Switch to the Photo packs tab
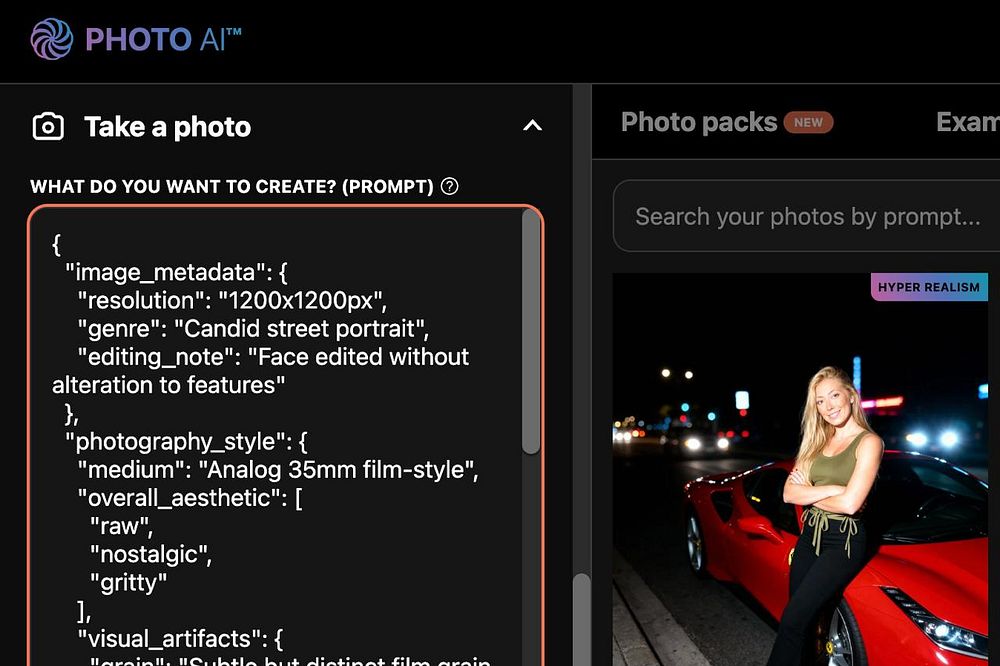This screenshot has height=666, width=1000. tap(698, 122)
